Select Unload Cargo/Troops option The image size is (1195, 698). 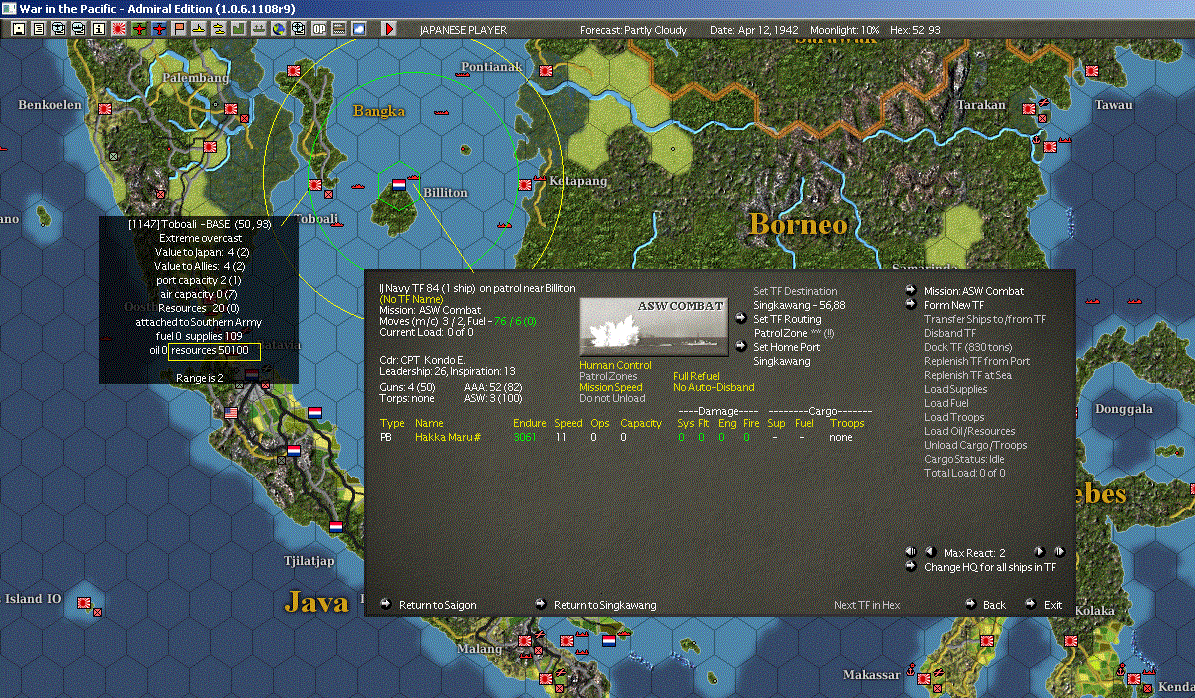[x=975, y=445]
